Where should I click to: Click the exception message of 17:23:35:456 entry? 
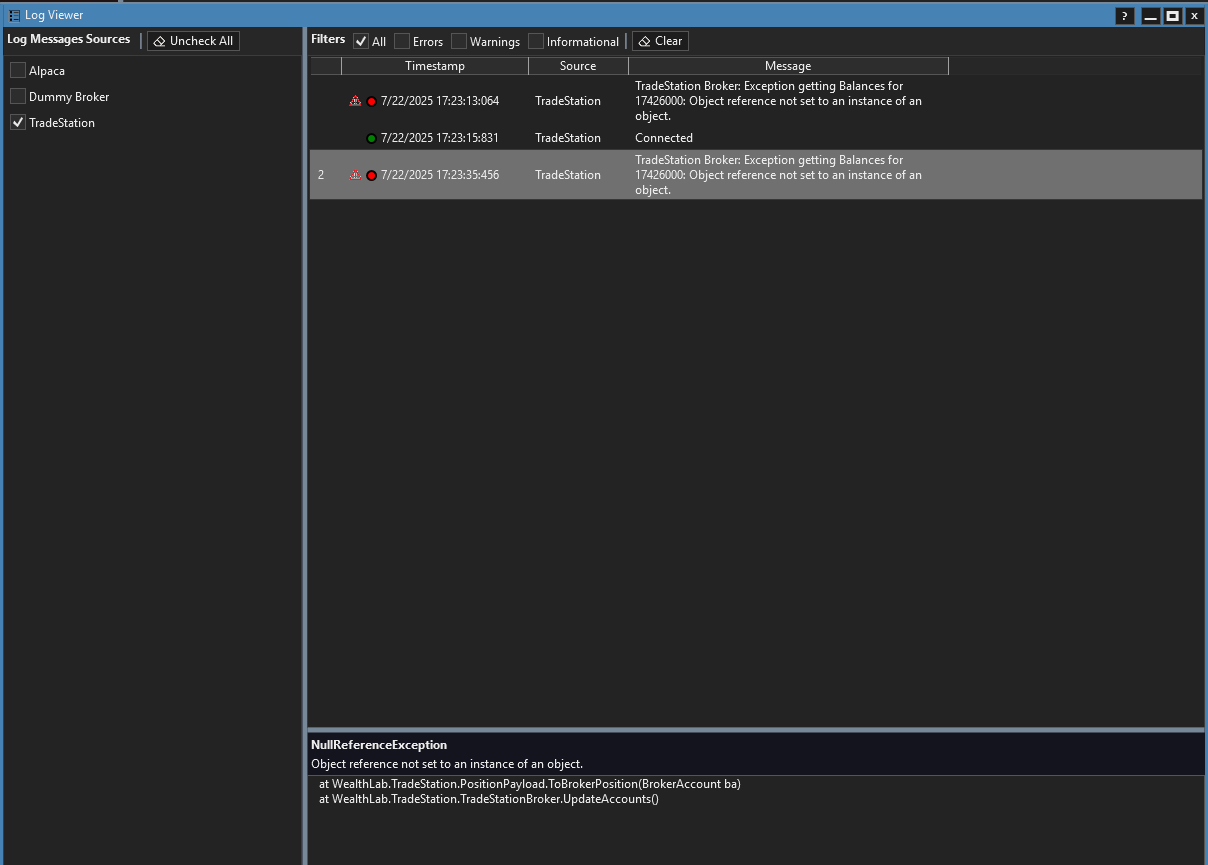[778, 175]
